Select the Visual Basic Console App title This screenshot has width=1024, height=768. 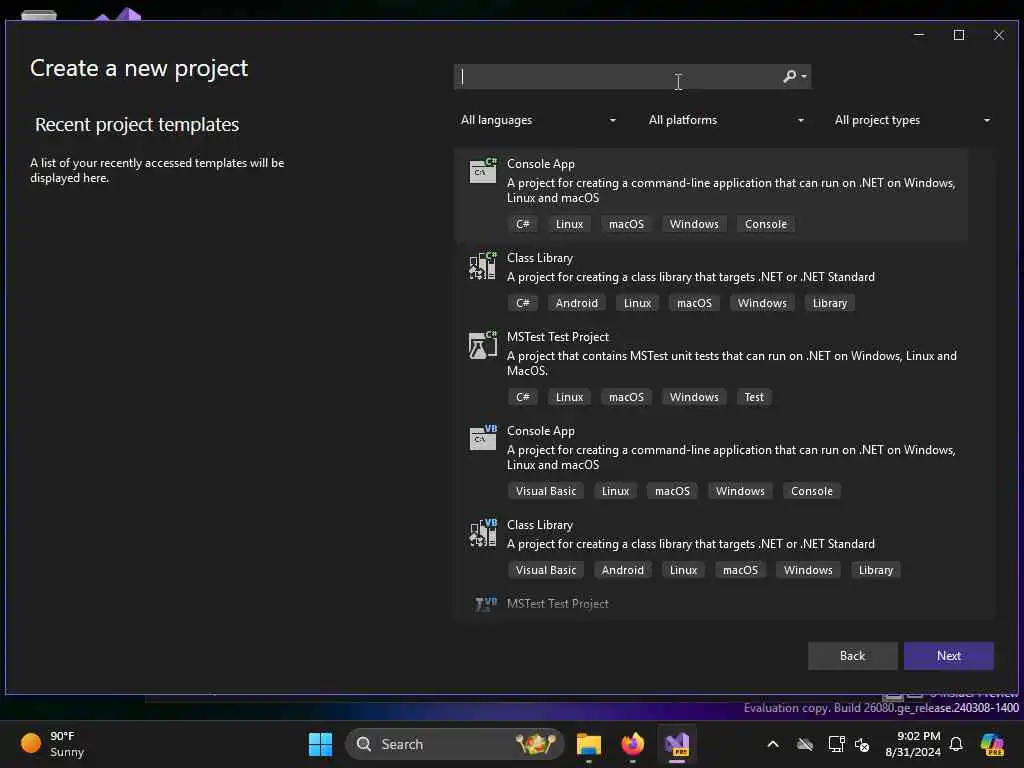coord(541,431)
